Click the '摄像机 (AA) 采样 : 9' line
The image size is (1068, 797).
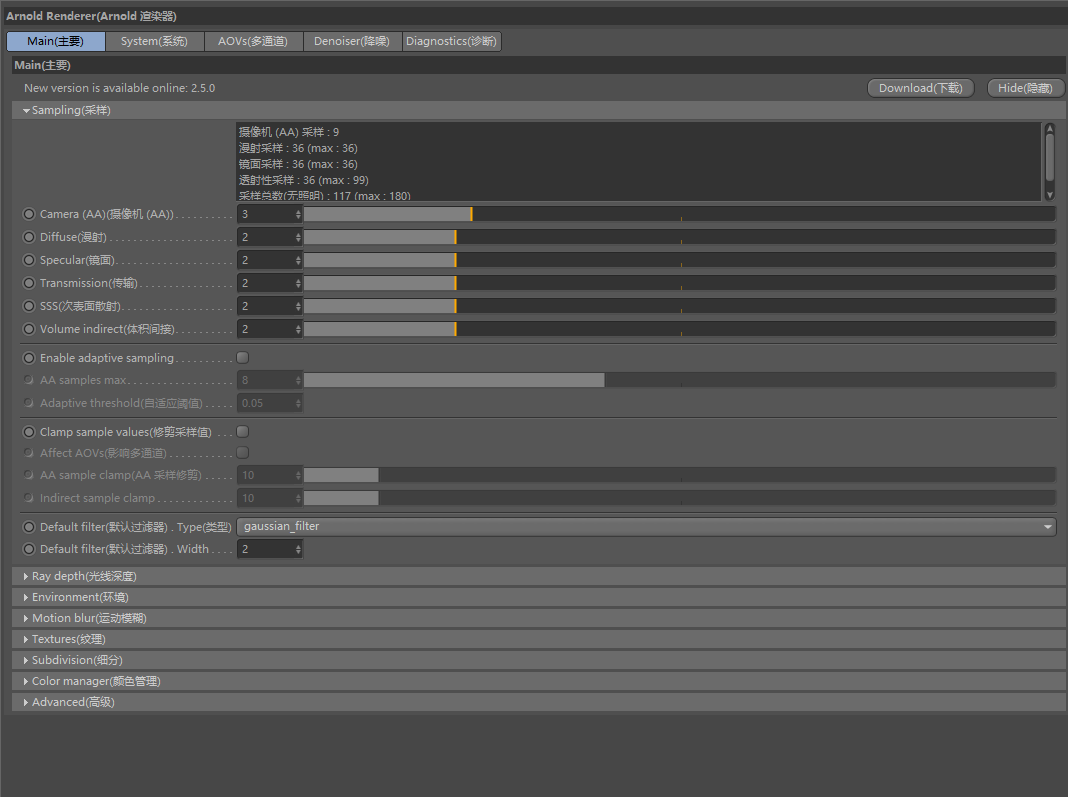(x=289, y=131)
